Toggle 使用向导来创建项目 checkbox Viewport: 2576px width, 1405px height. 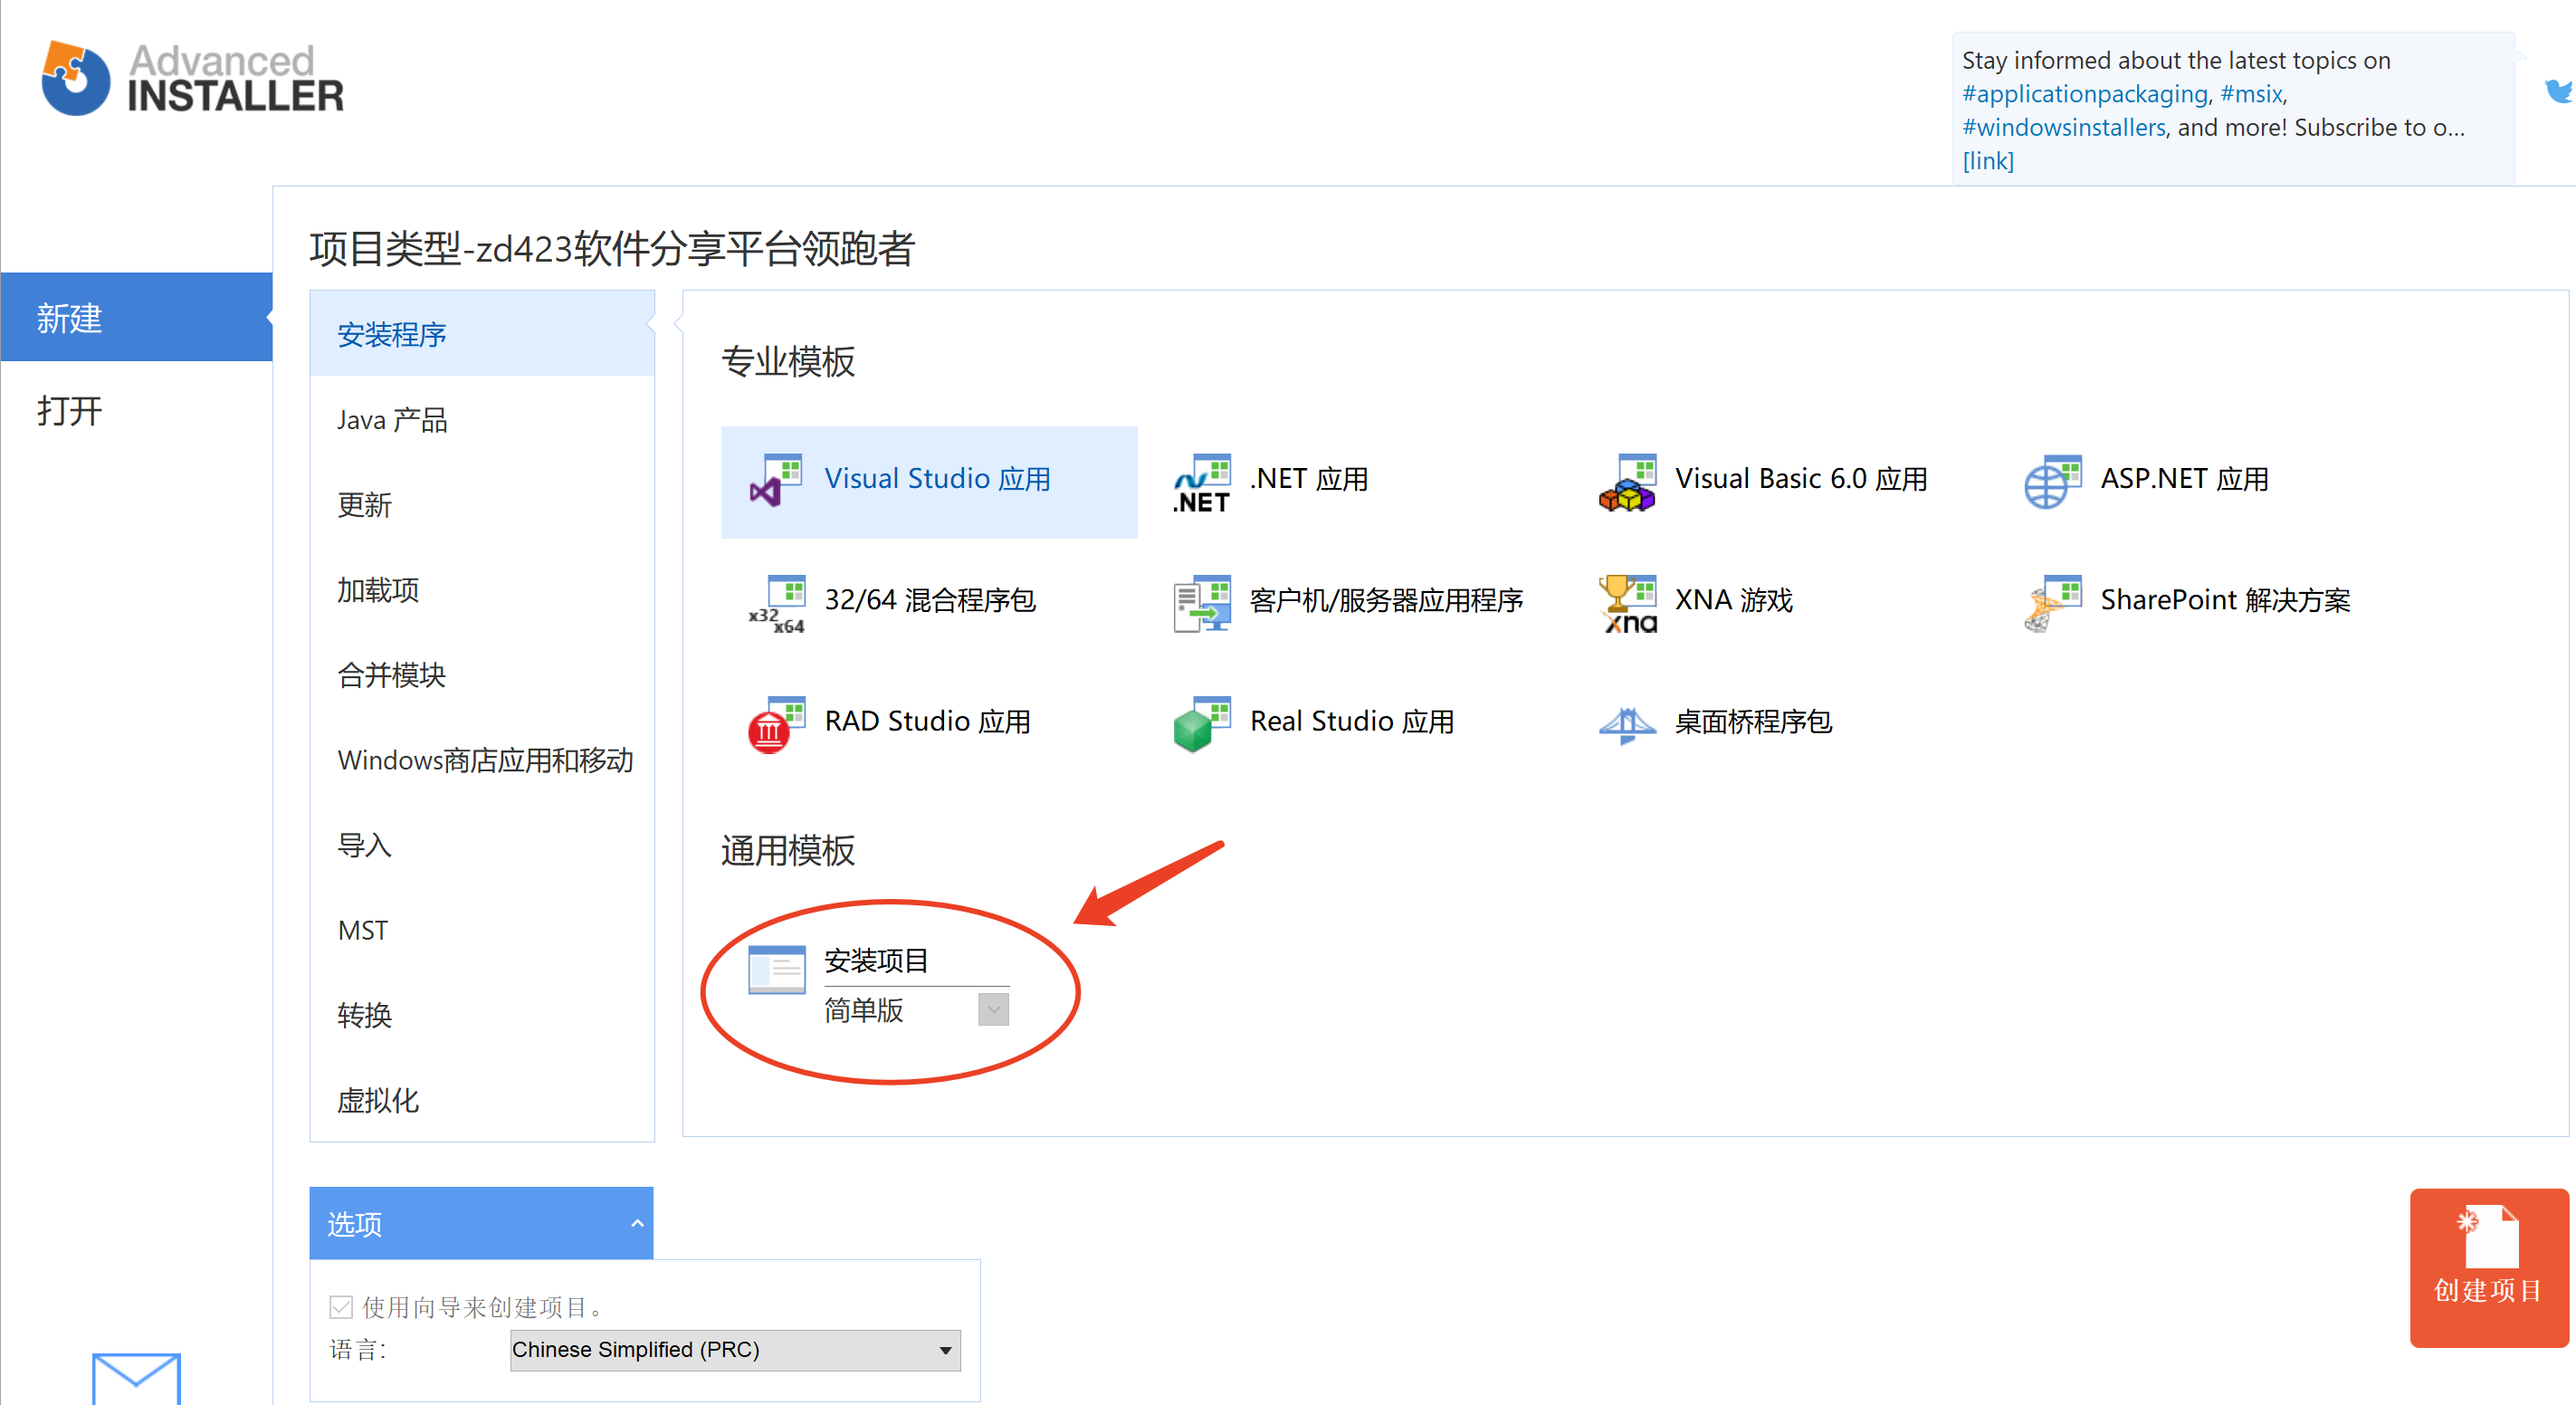tap(341, 1306)
